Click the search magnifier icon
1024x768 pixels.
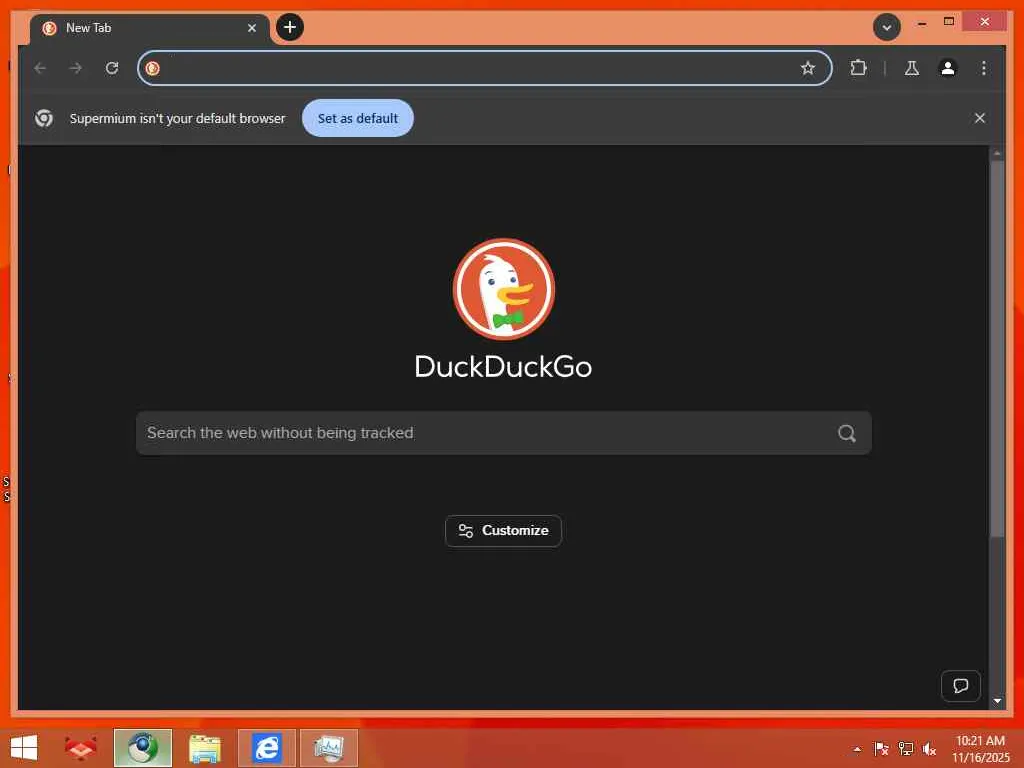pos(846,433)
